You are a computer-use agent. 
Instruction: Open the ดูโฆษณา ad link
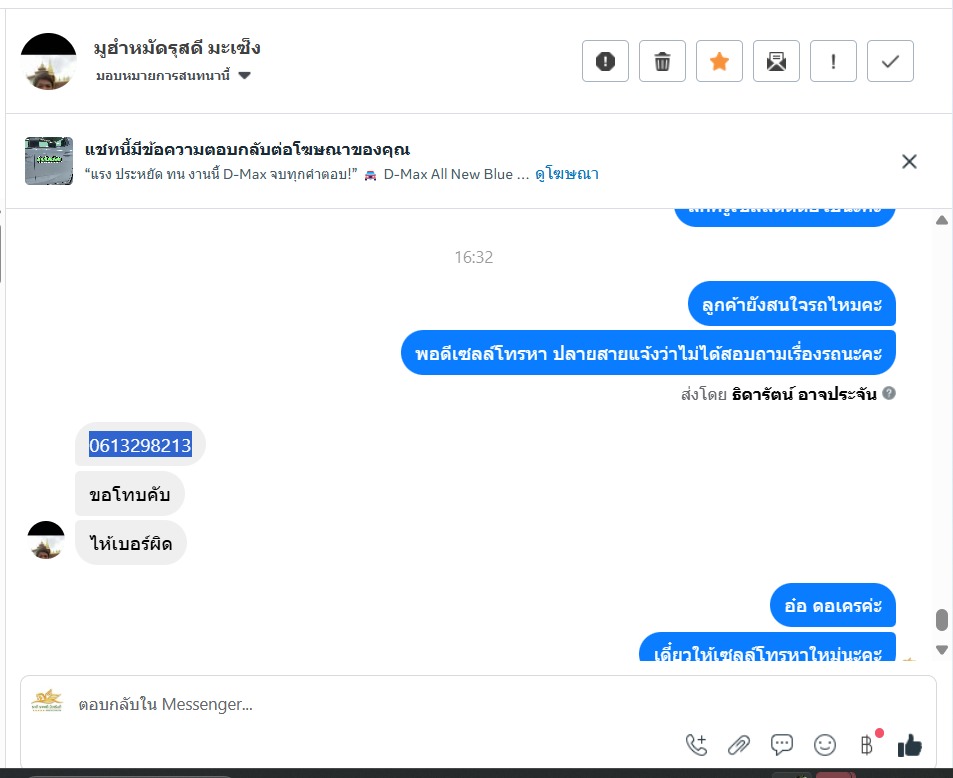pos(566,174)
